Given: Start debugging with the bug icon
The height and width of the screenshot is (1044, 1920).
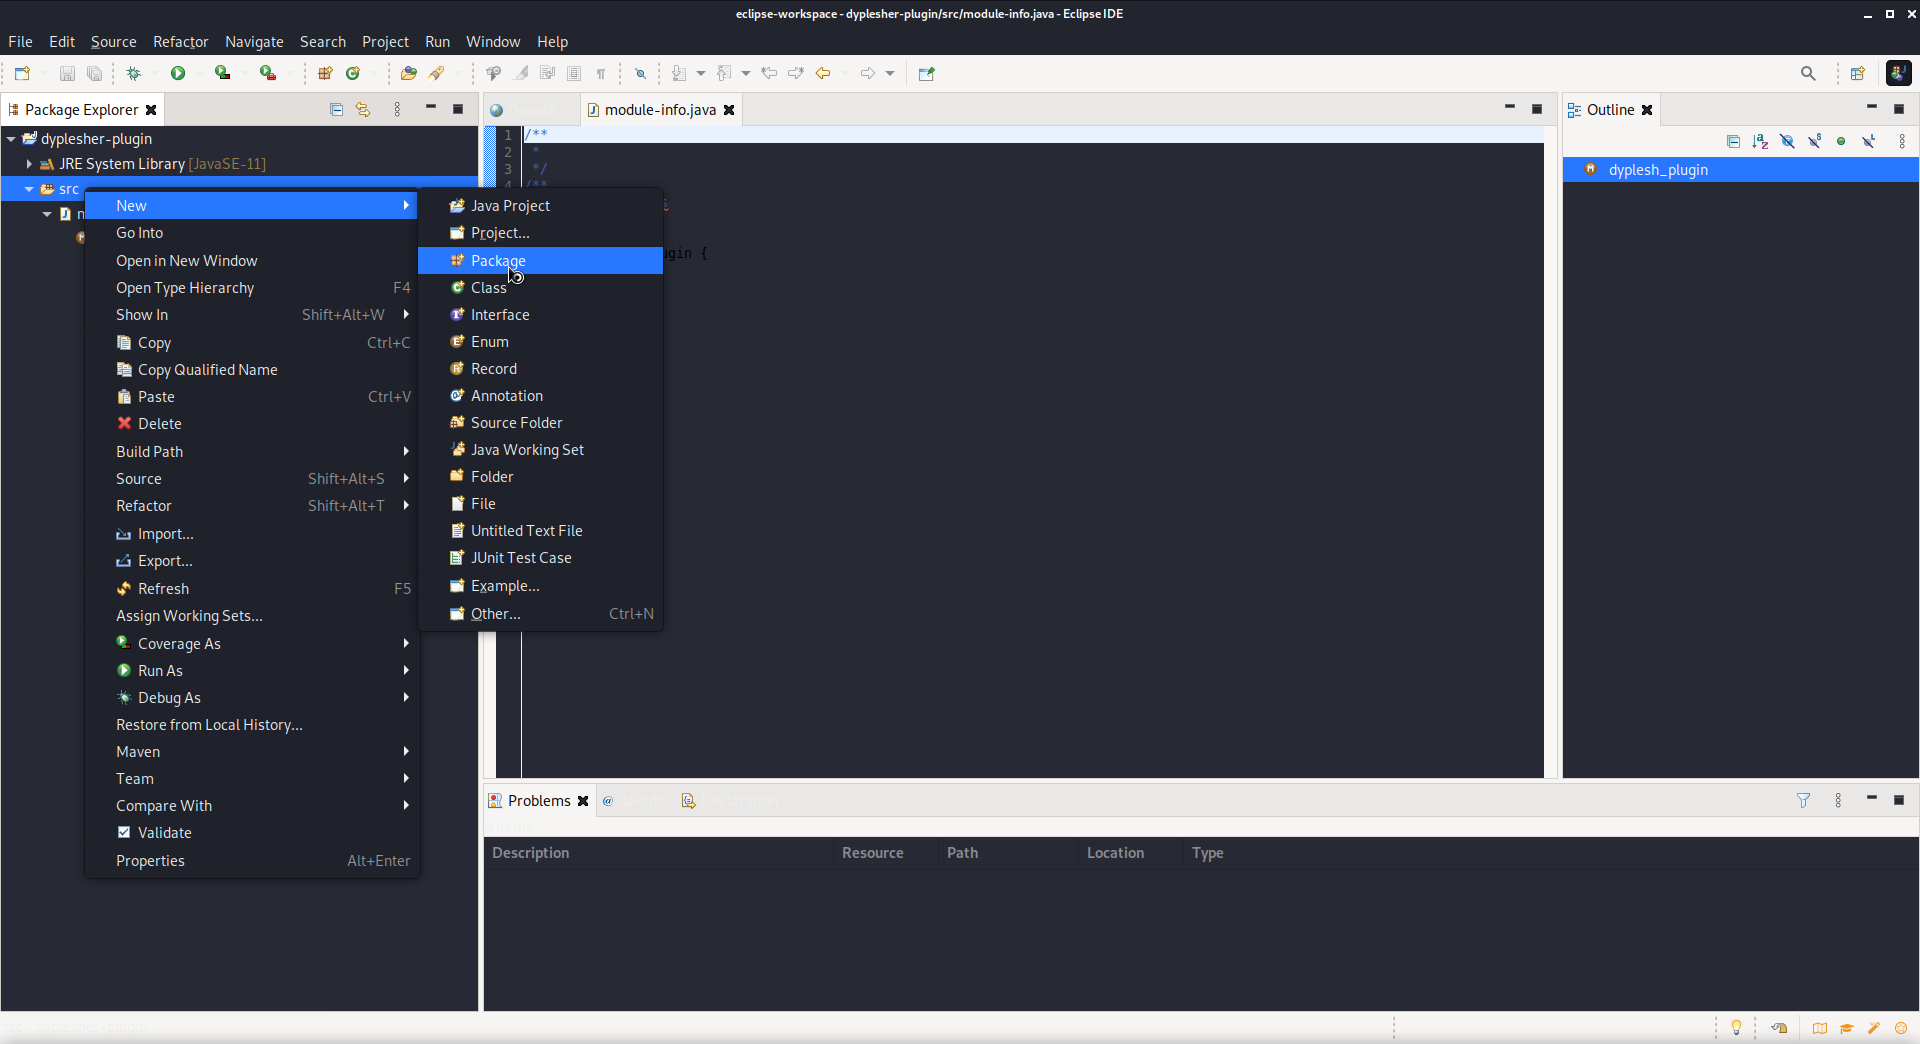Looking at the screenshot, I should 133,73.
